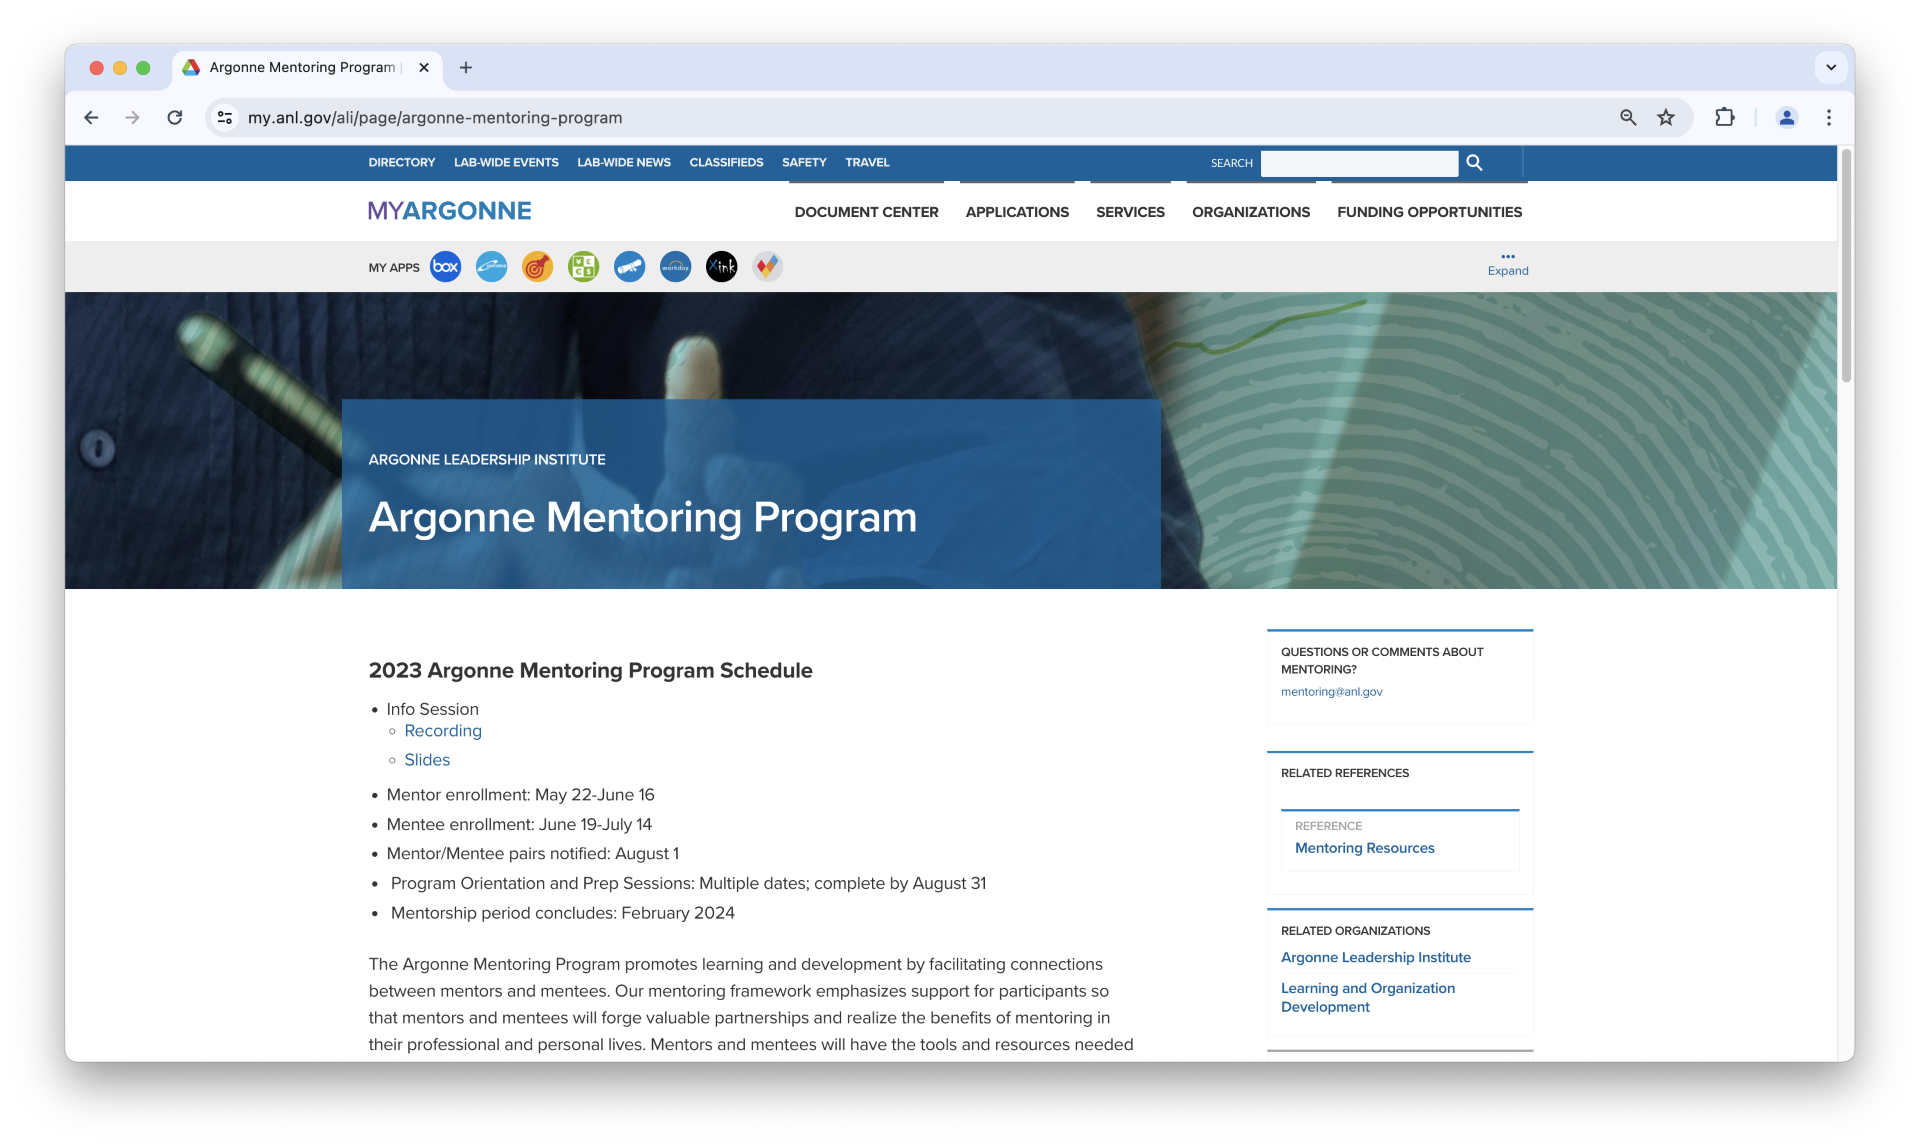Open Learning and Organization Development link
The height and width of the screenshot is (1148, 1920).
pyautogui.click(x=1367, y=997)
